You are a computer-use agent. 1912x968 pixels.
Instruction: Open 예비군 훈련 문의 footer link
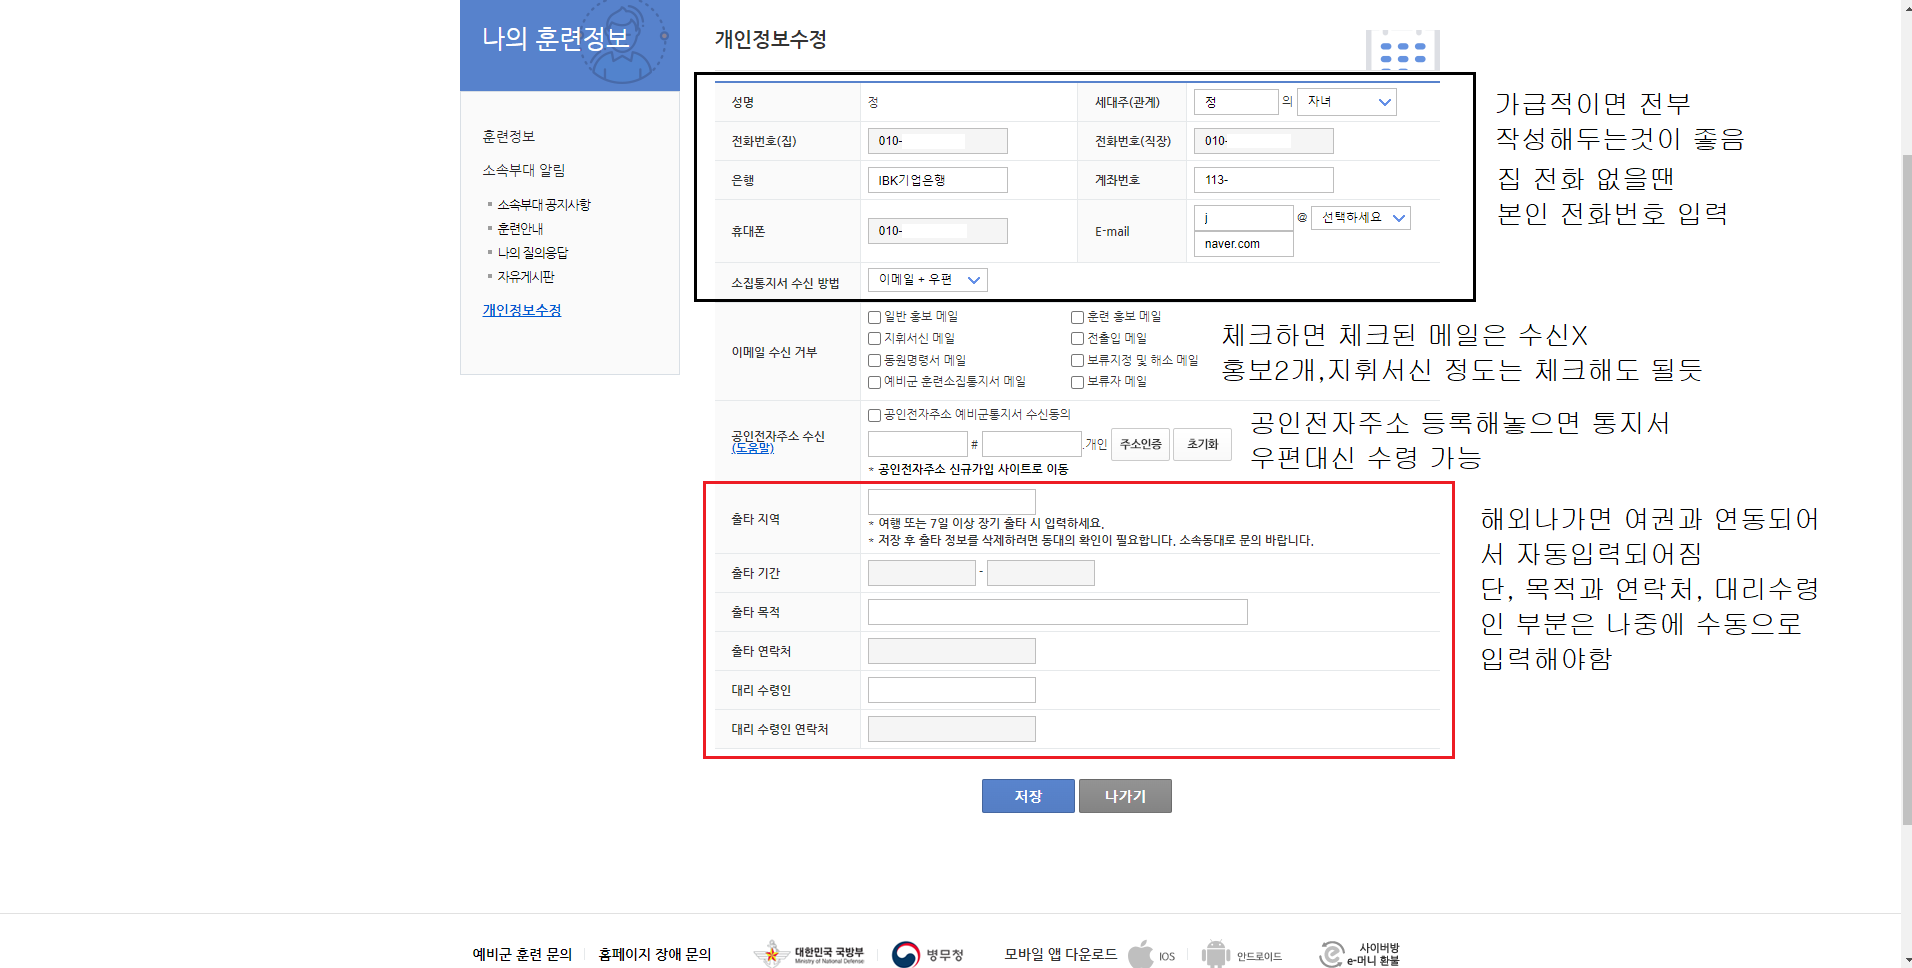[522, 954]
